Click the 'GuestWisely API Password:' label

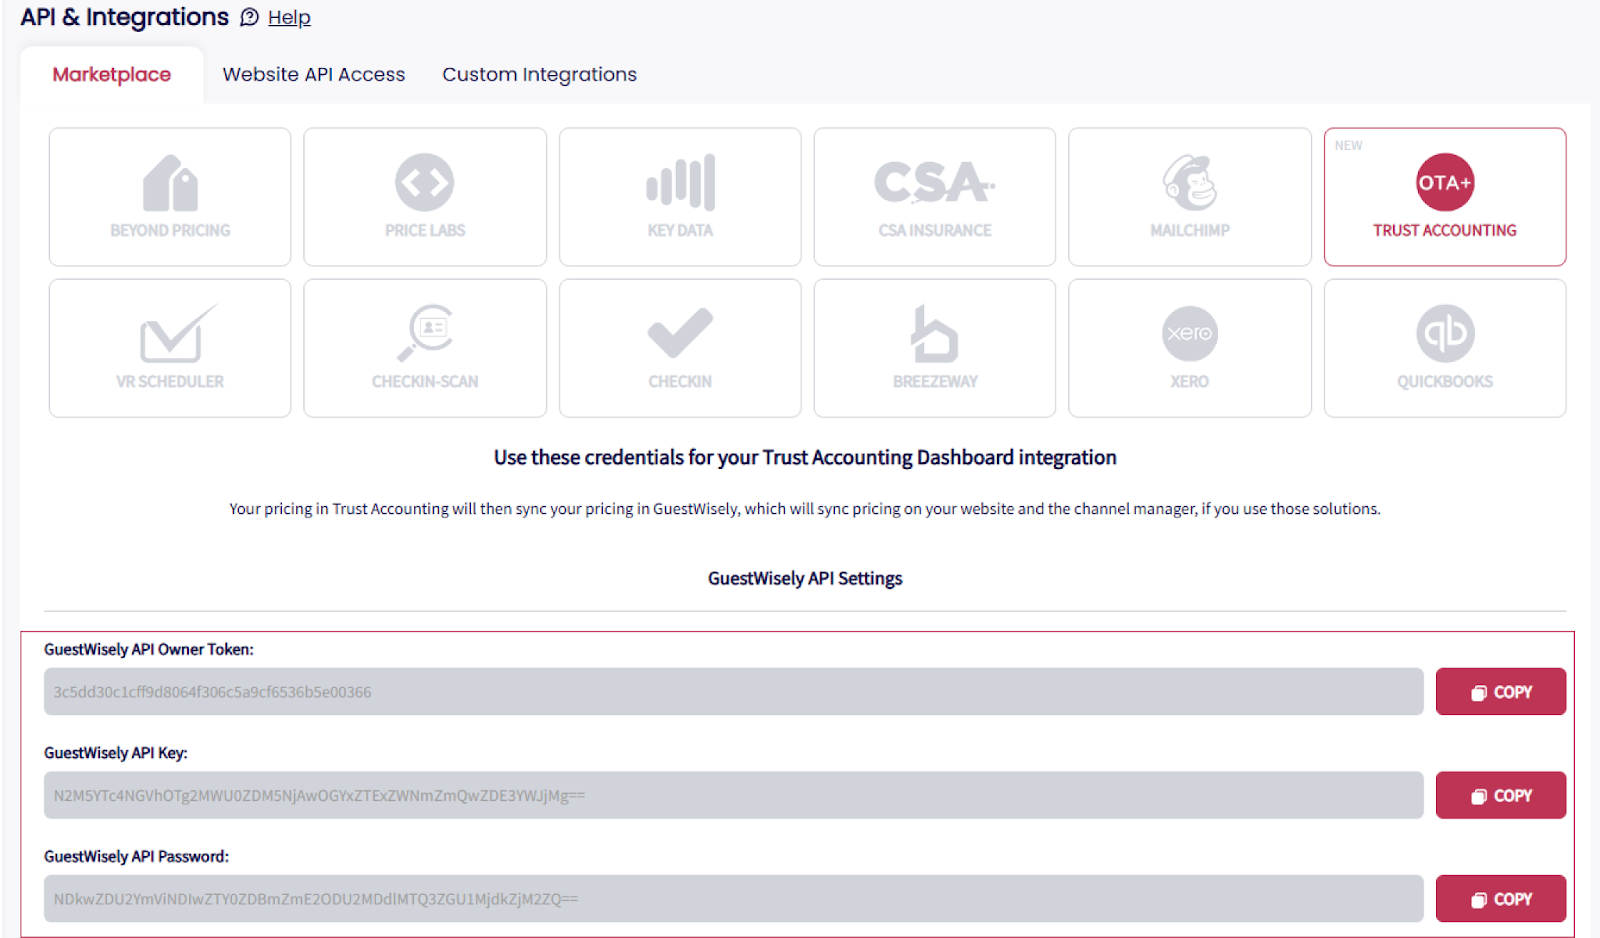137,856
